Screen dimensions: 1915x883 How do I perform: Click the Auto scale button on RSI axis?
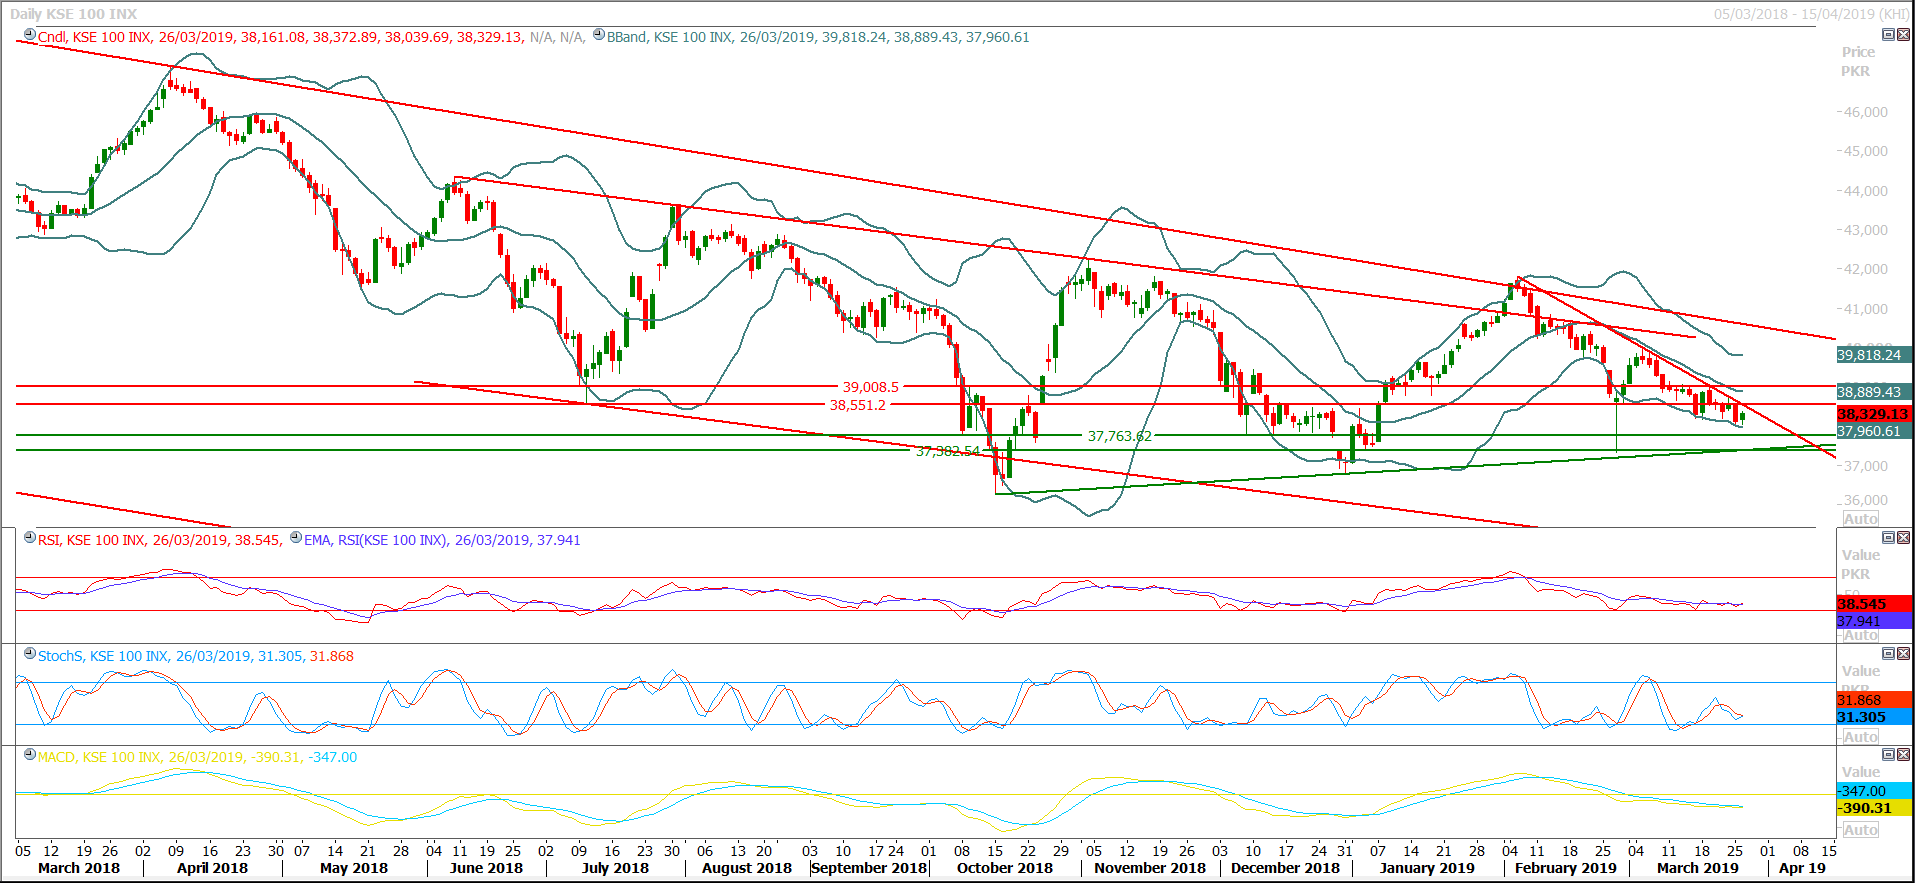tap(1861, 636)
